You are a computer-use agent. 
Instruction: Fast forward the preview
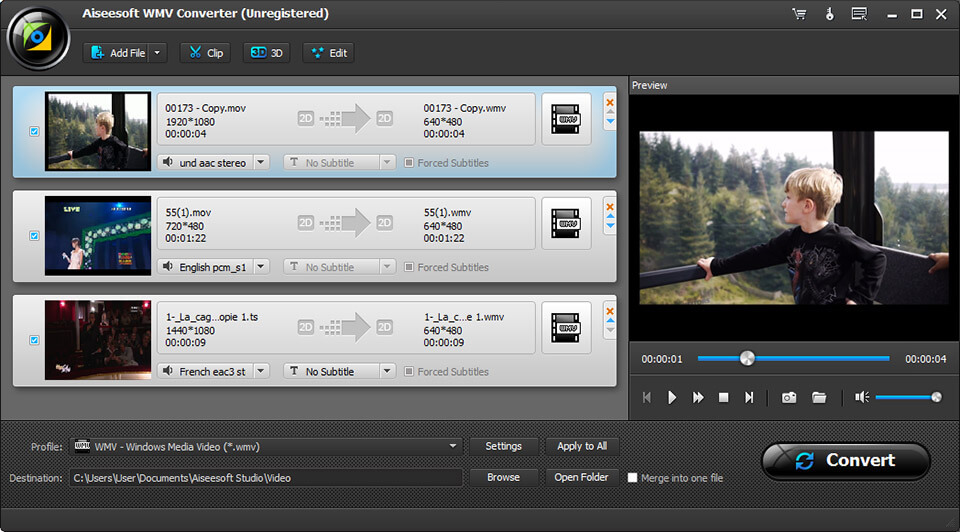tap(697, 397)
